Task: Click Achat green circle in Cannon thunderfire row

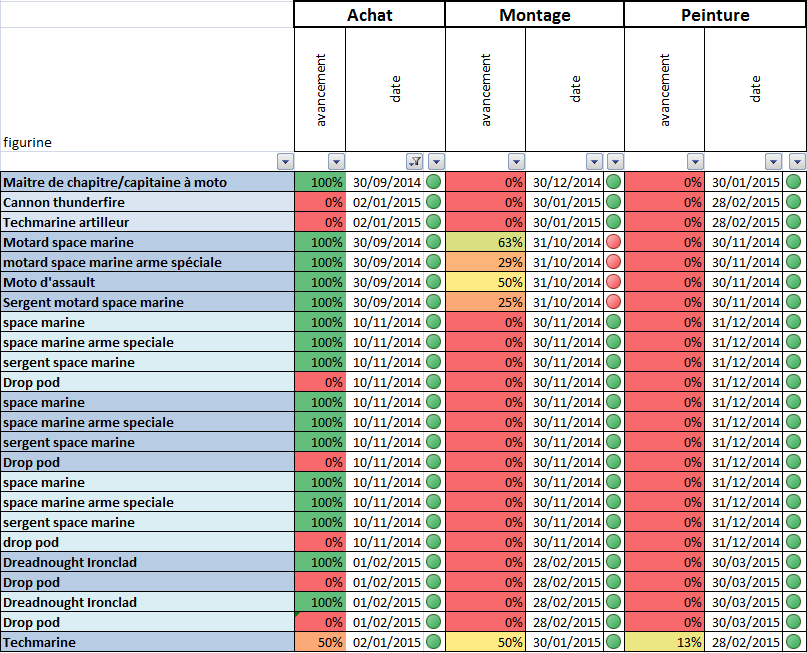Action: point(434,202)
